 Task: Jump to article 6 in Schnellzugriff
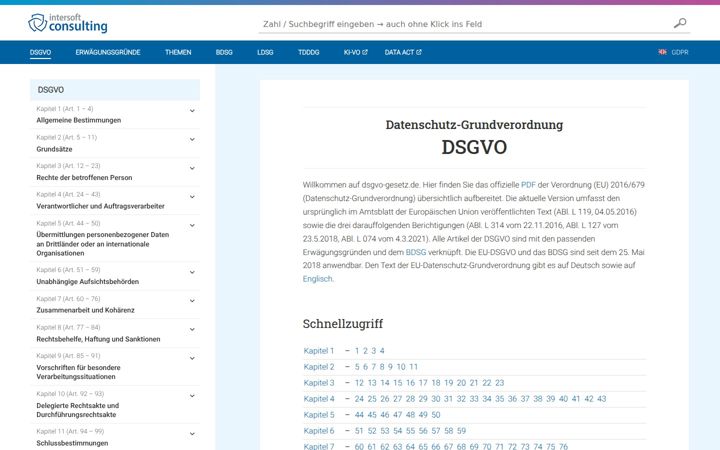click(365, 367)
